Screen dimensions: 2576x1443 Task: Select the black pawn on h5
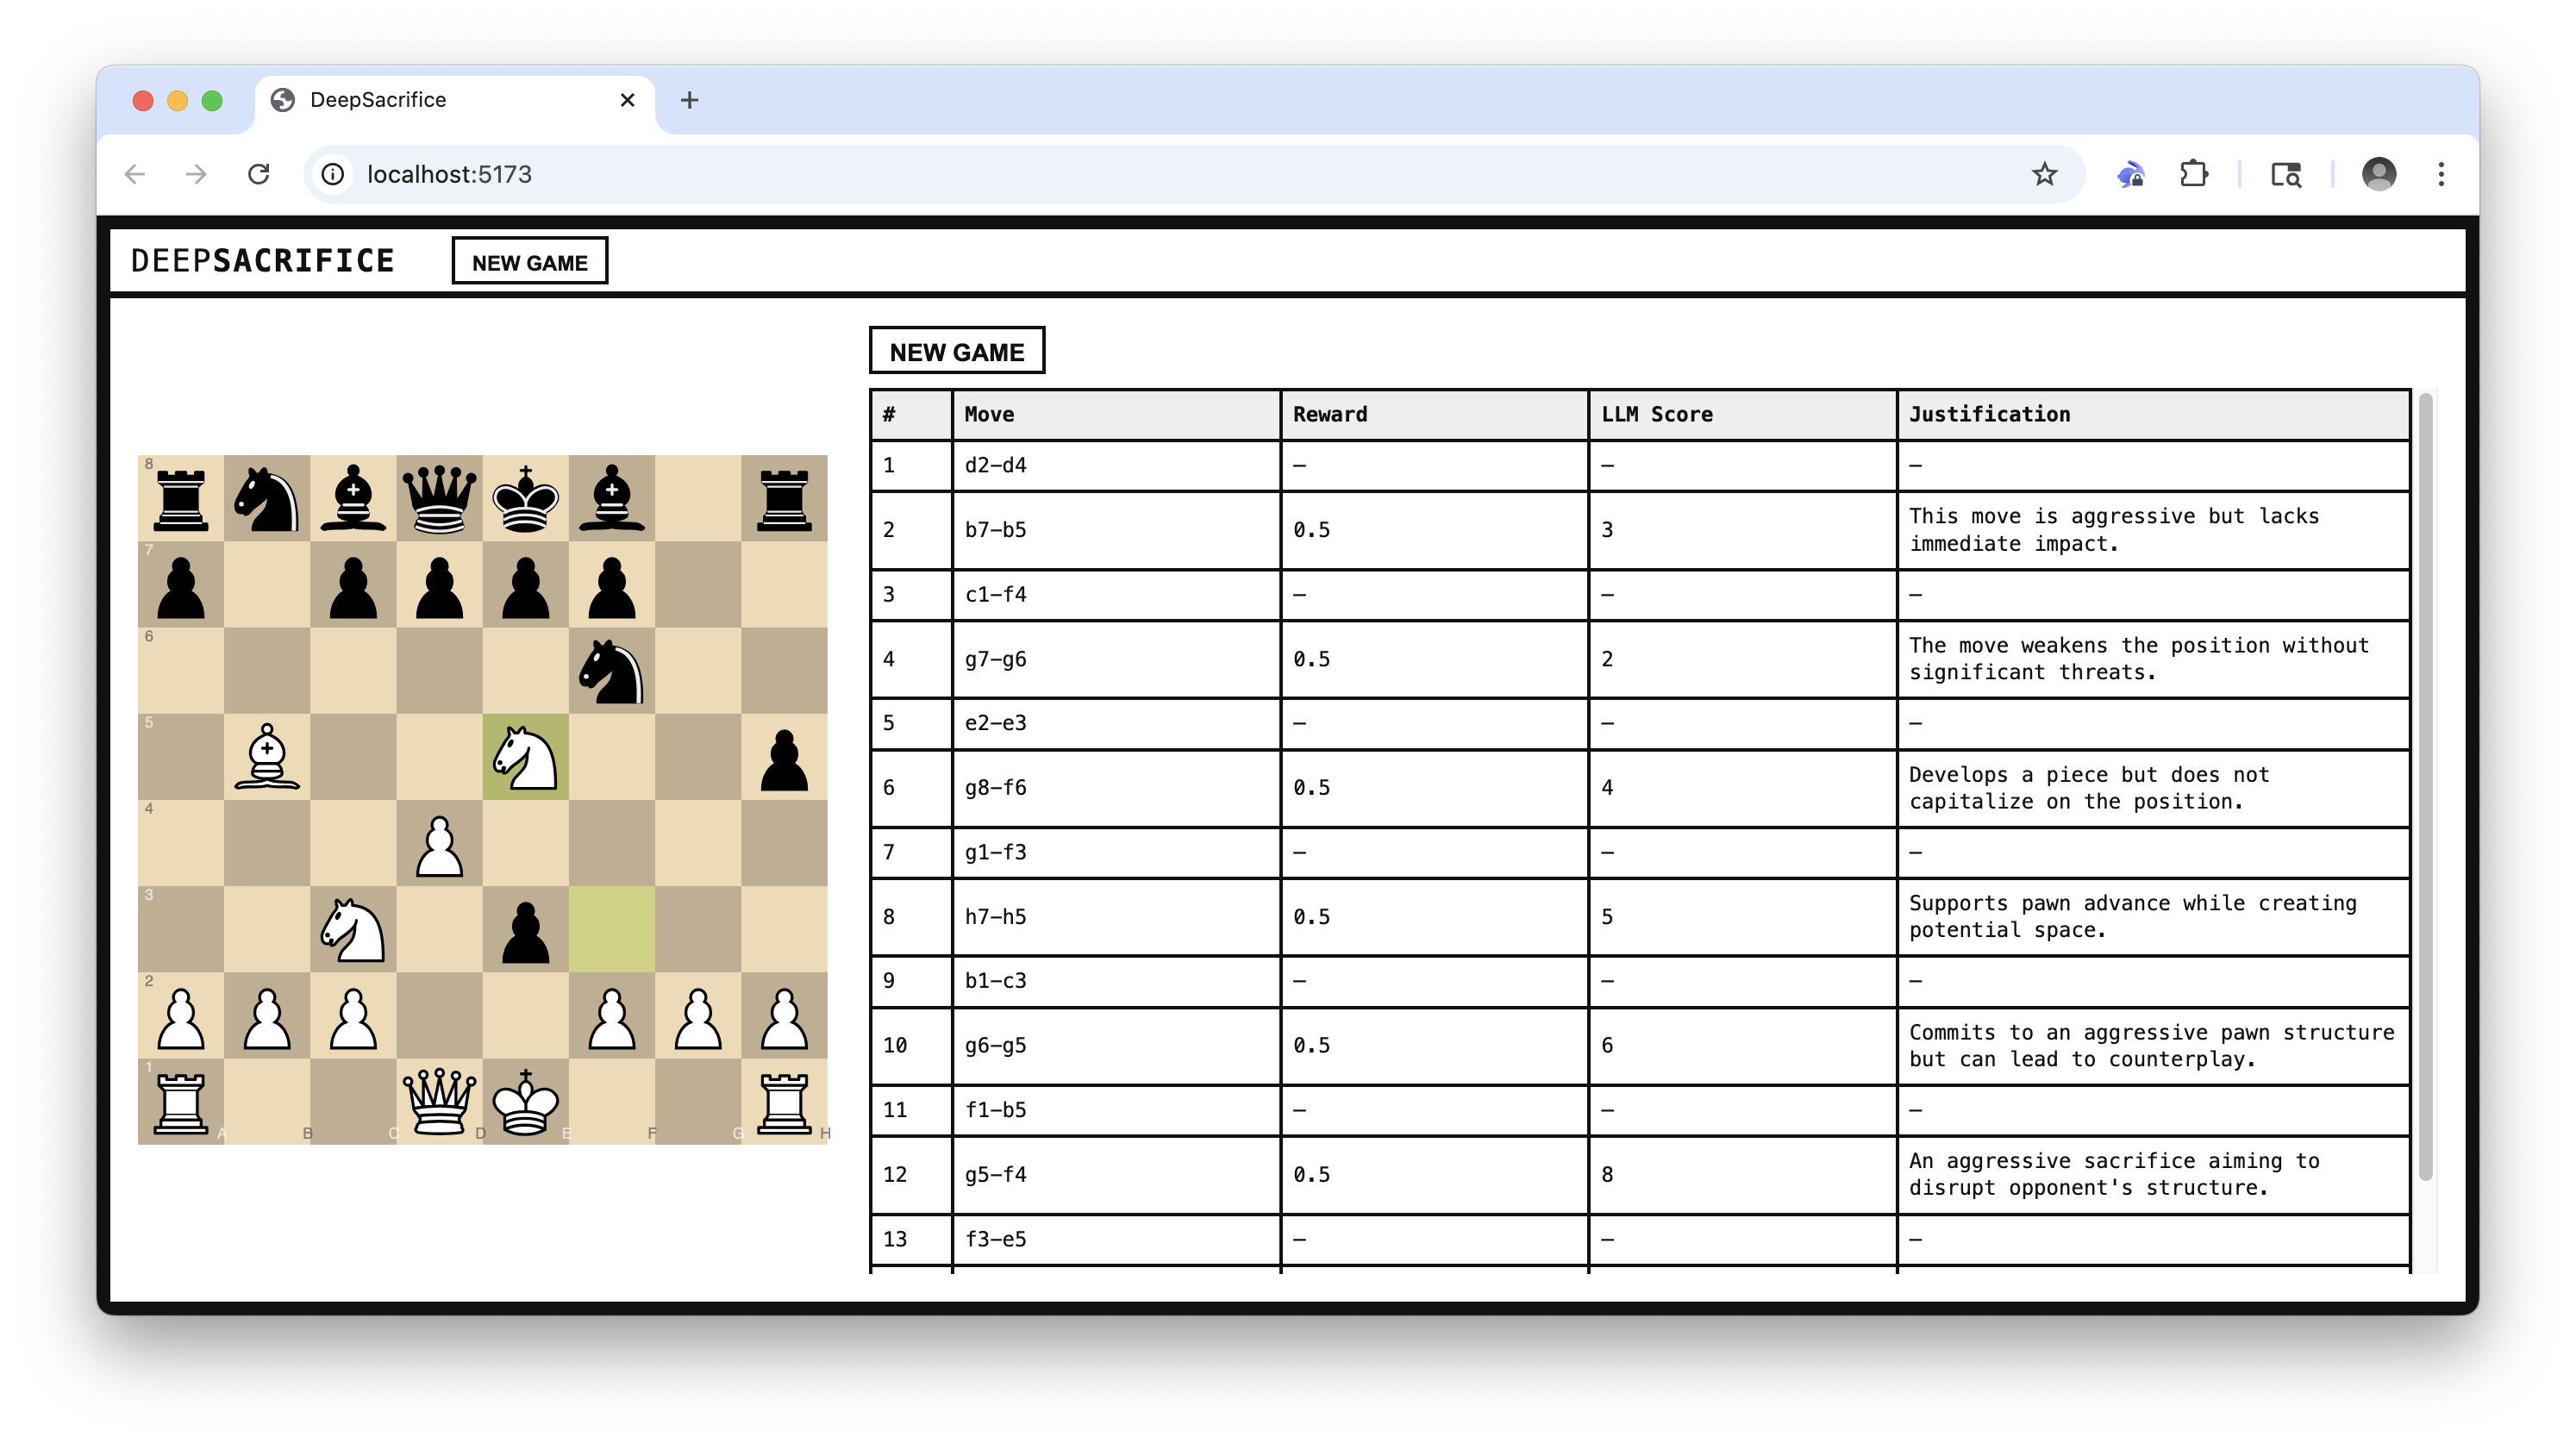784,757
